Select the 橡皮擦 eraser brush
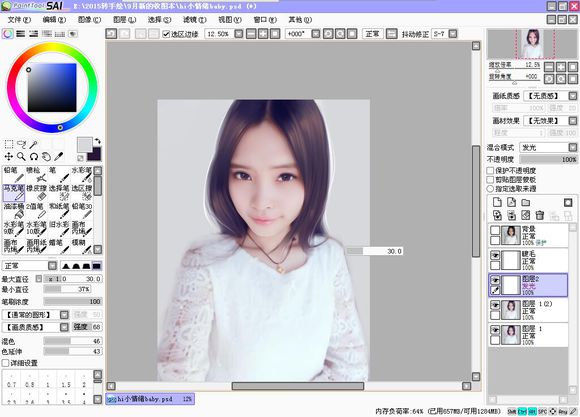This screenshot has height=417, width=580. coord(36,192)
